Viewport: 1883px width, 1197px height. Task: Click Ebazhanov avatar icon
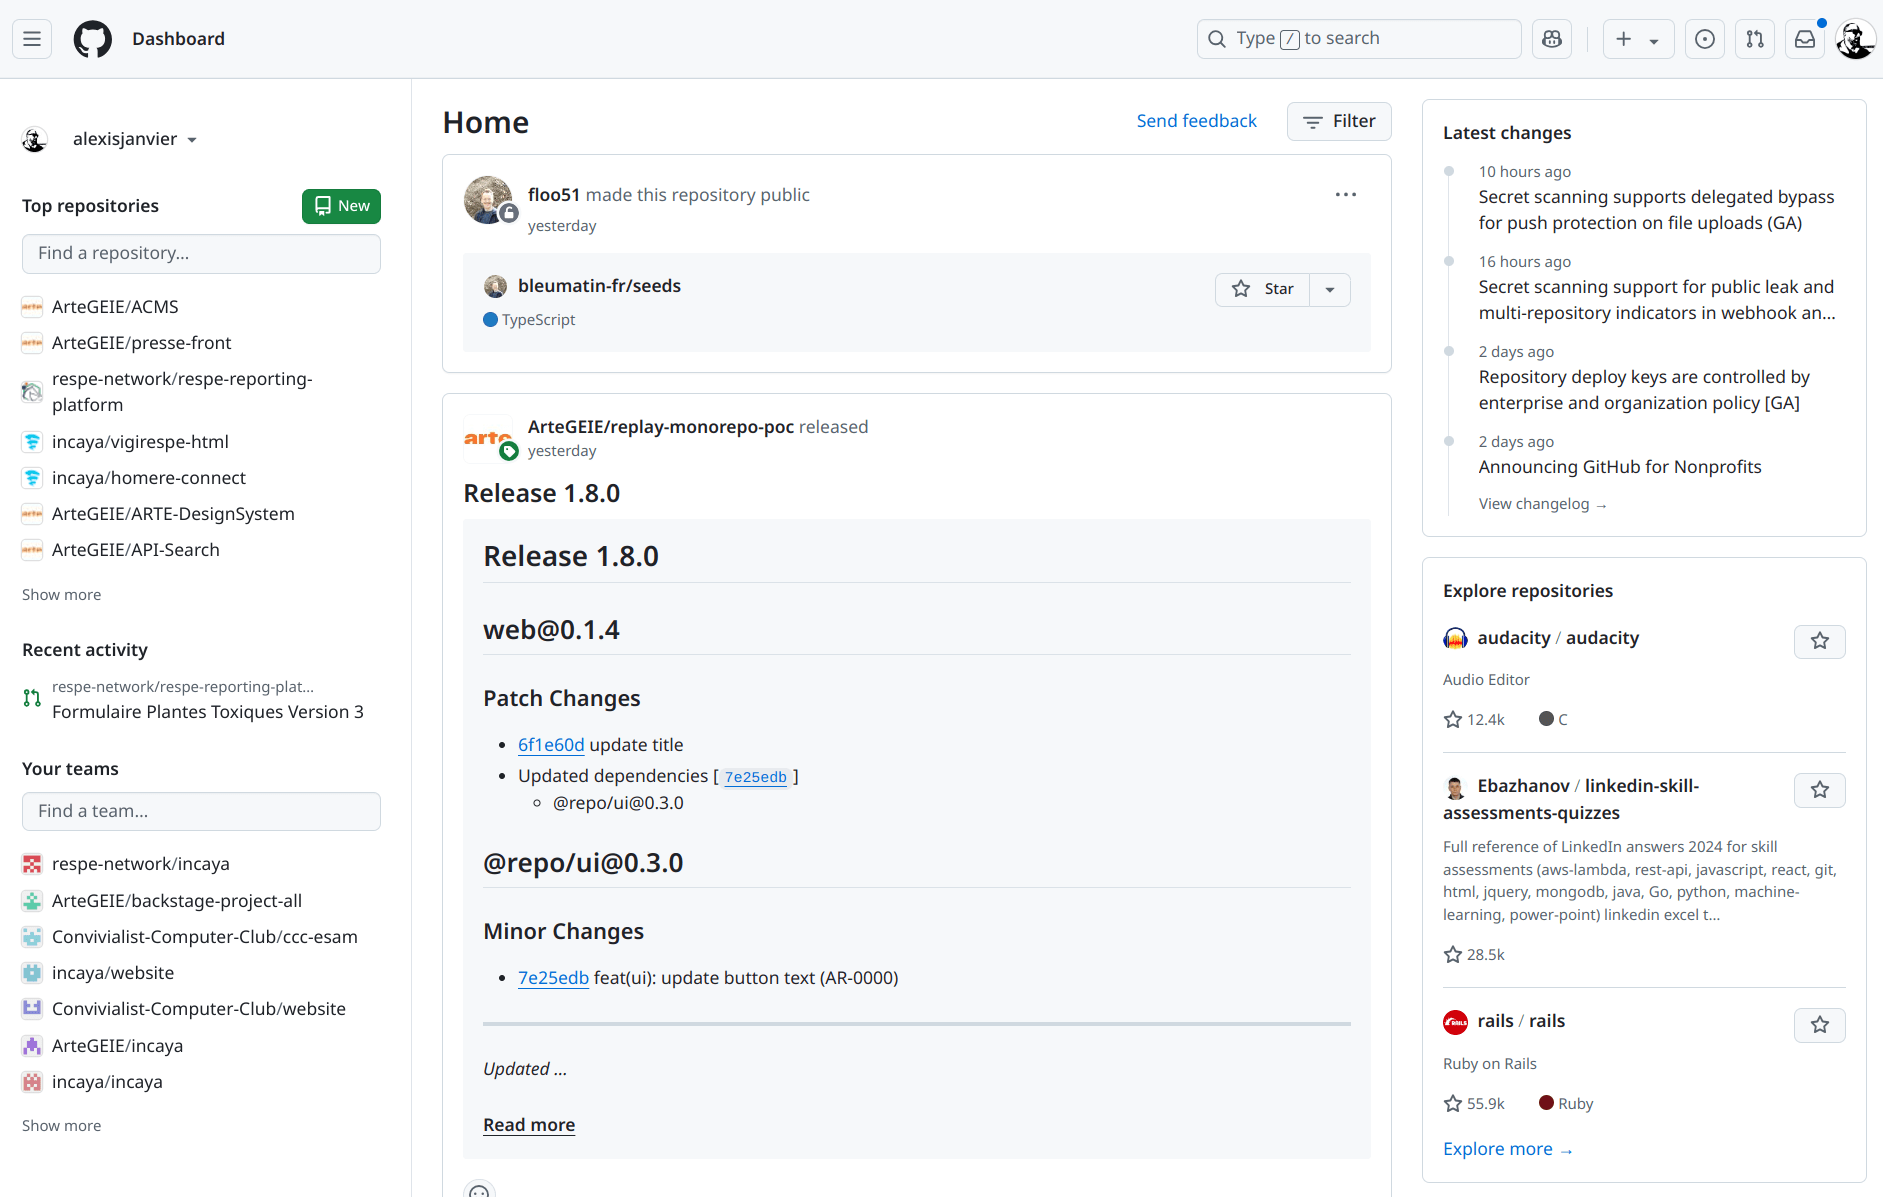coord(1455,787)
